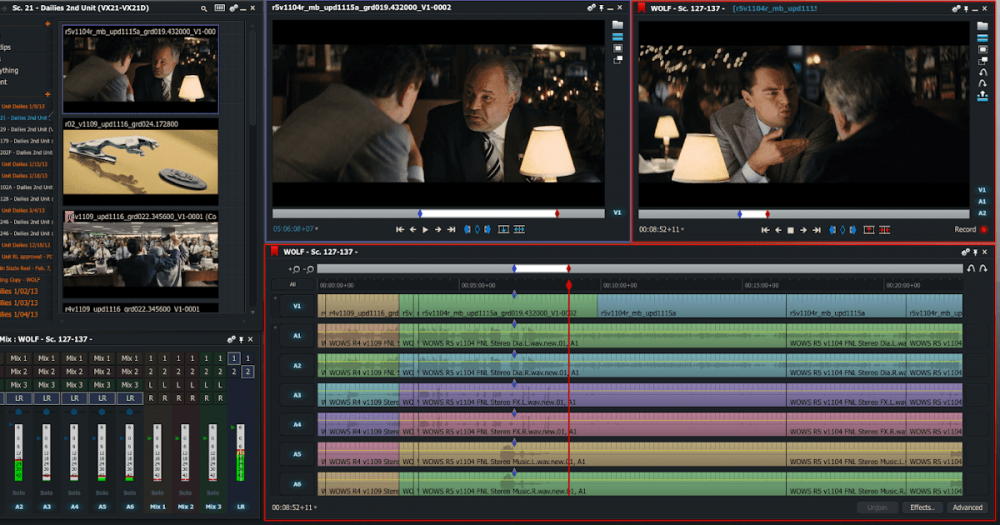The height and width of the screenshot is (525, 1000).
Task: Solo the A2 mixer channel
Action: click(x=18, y=493)
